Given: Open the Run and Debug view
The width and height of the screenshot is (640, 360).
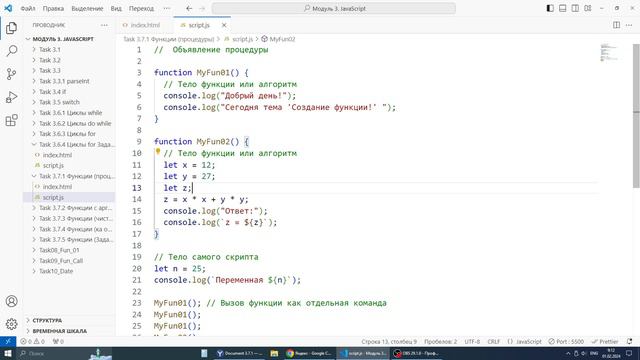Looking at the screenshot, I should pos(11,97).
